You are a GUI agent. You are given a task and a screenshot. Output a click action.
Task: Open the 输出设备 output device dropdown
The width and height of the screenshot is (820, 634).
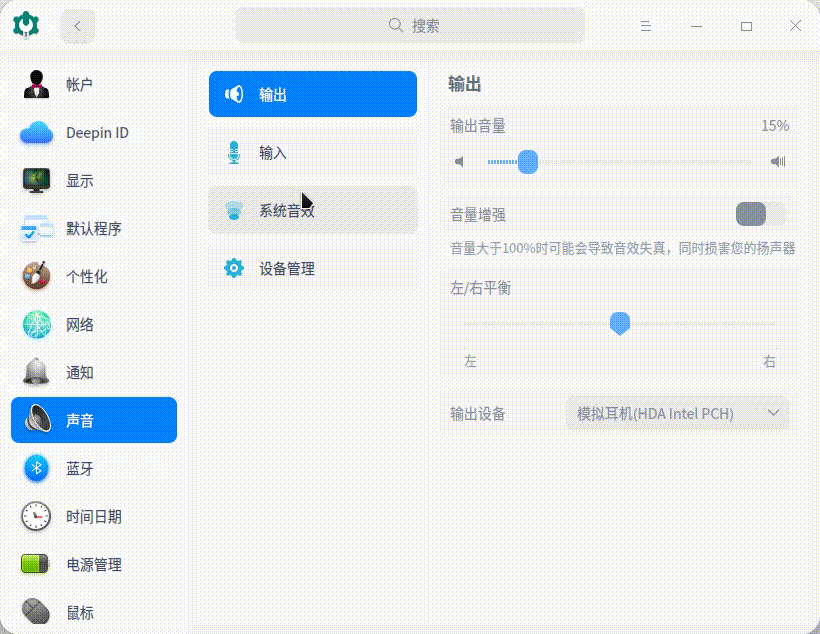pos(677,413)
